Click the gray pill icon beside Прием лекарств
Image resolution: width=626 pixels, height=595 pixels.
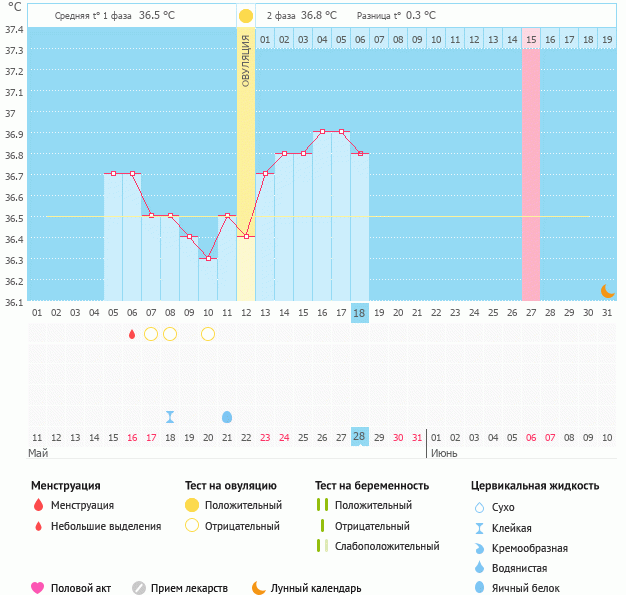pyautogui.click(x=139, y=588)
